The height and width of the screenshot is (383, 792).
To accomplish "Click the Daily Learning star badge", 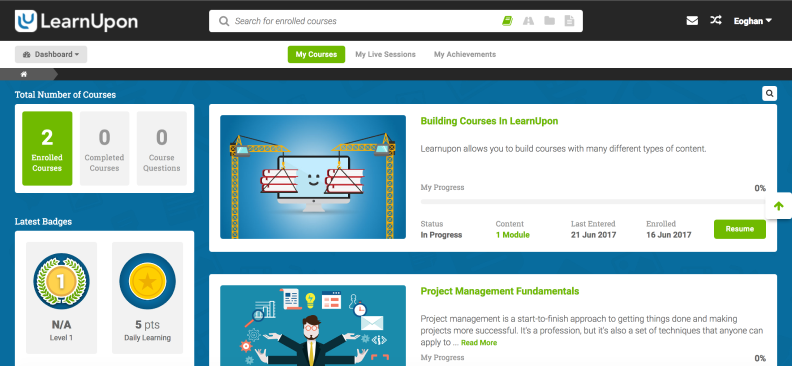I will [147, 281].
